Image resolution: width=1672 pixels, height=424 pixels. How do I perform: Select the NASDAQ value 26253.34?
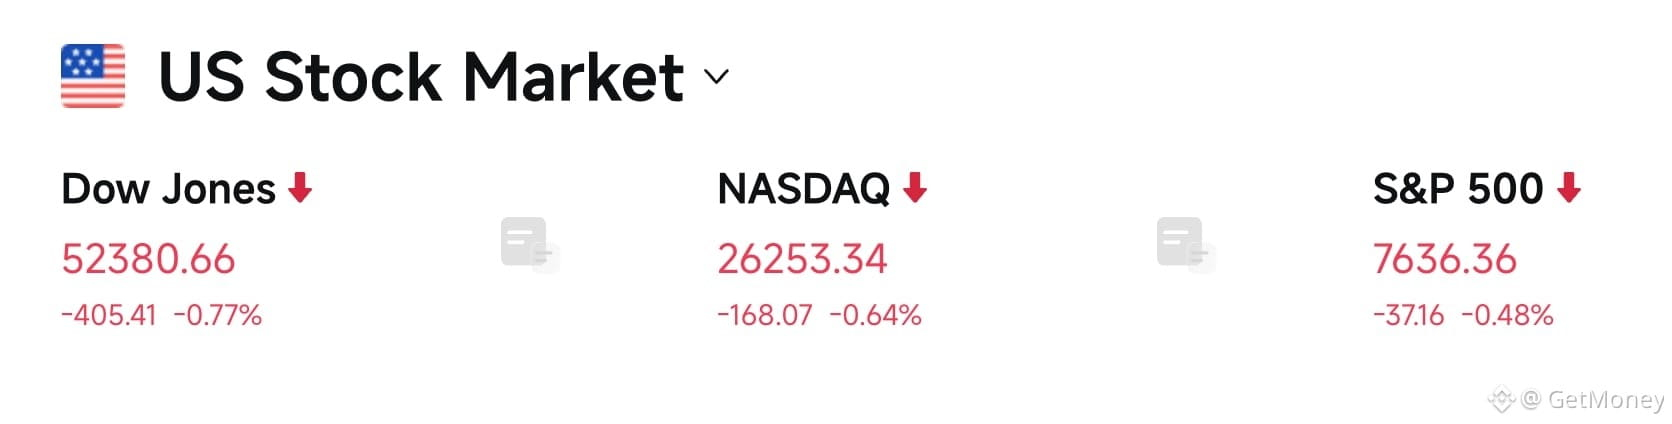tap(802, 259)
